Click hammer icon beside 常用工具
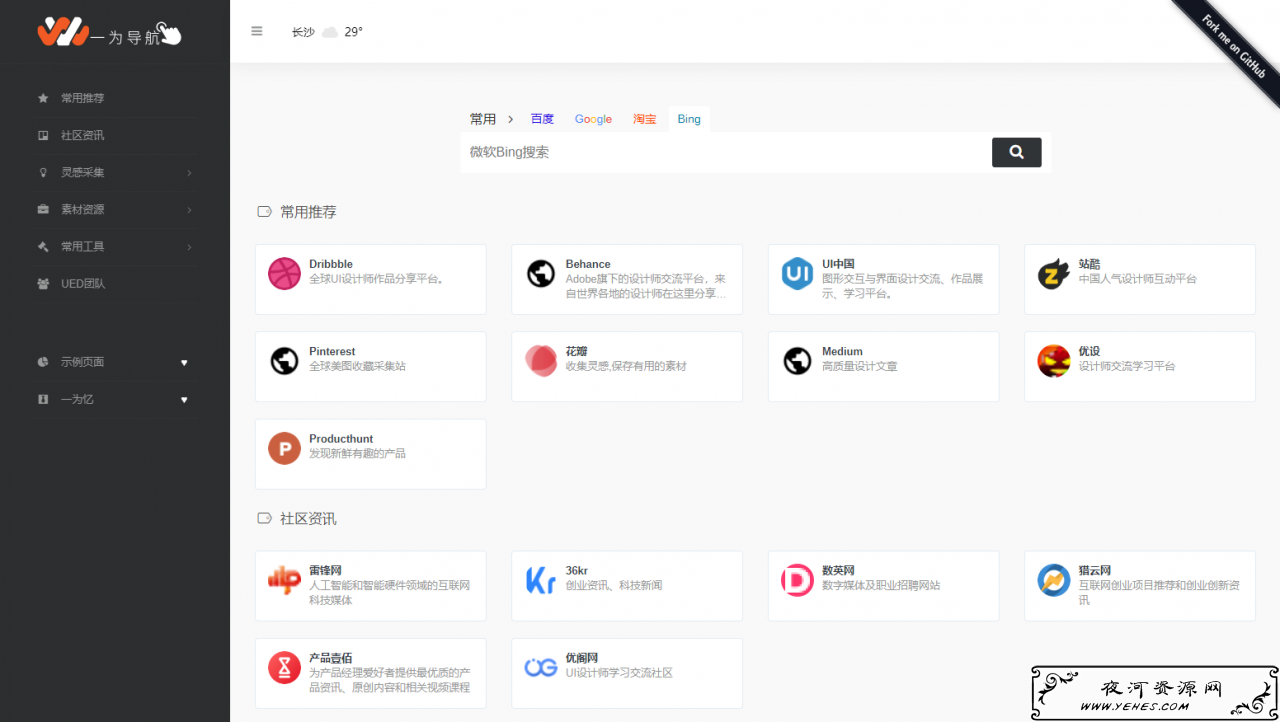This screenshot has width=1280, height=722. (x=43, y=246)
